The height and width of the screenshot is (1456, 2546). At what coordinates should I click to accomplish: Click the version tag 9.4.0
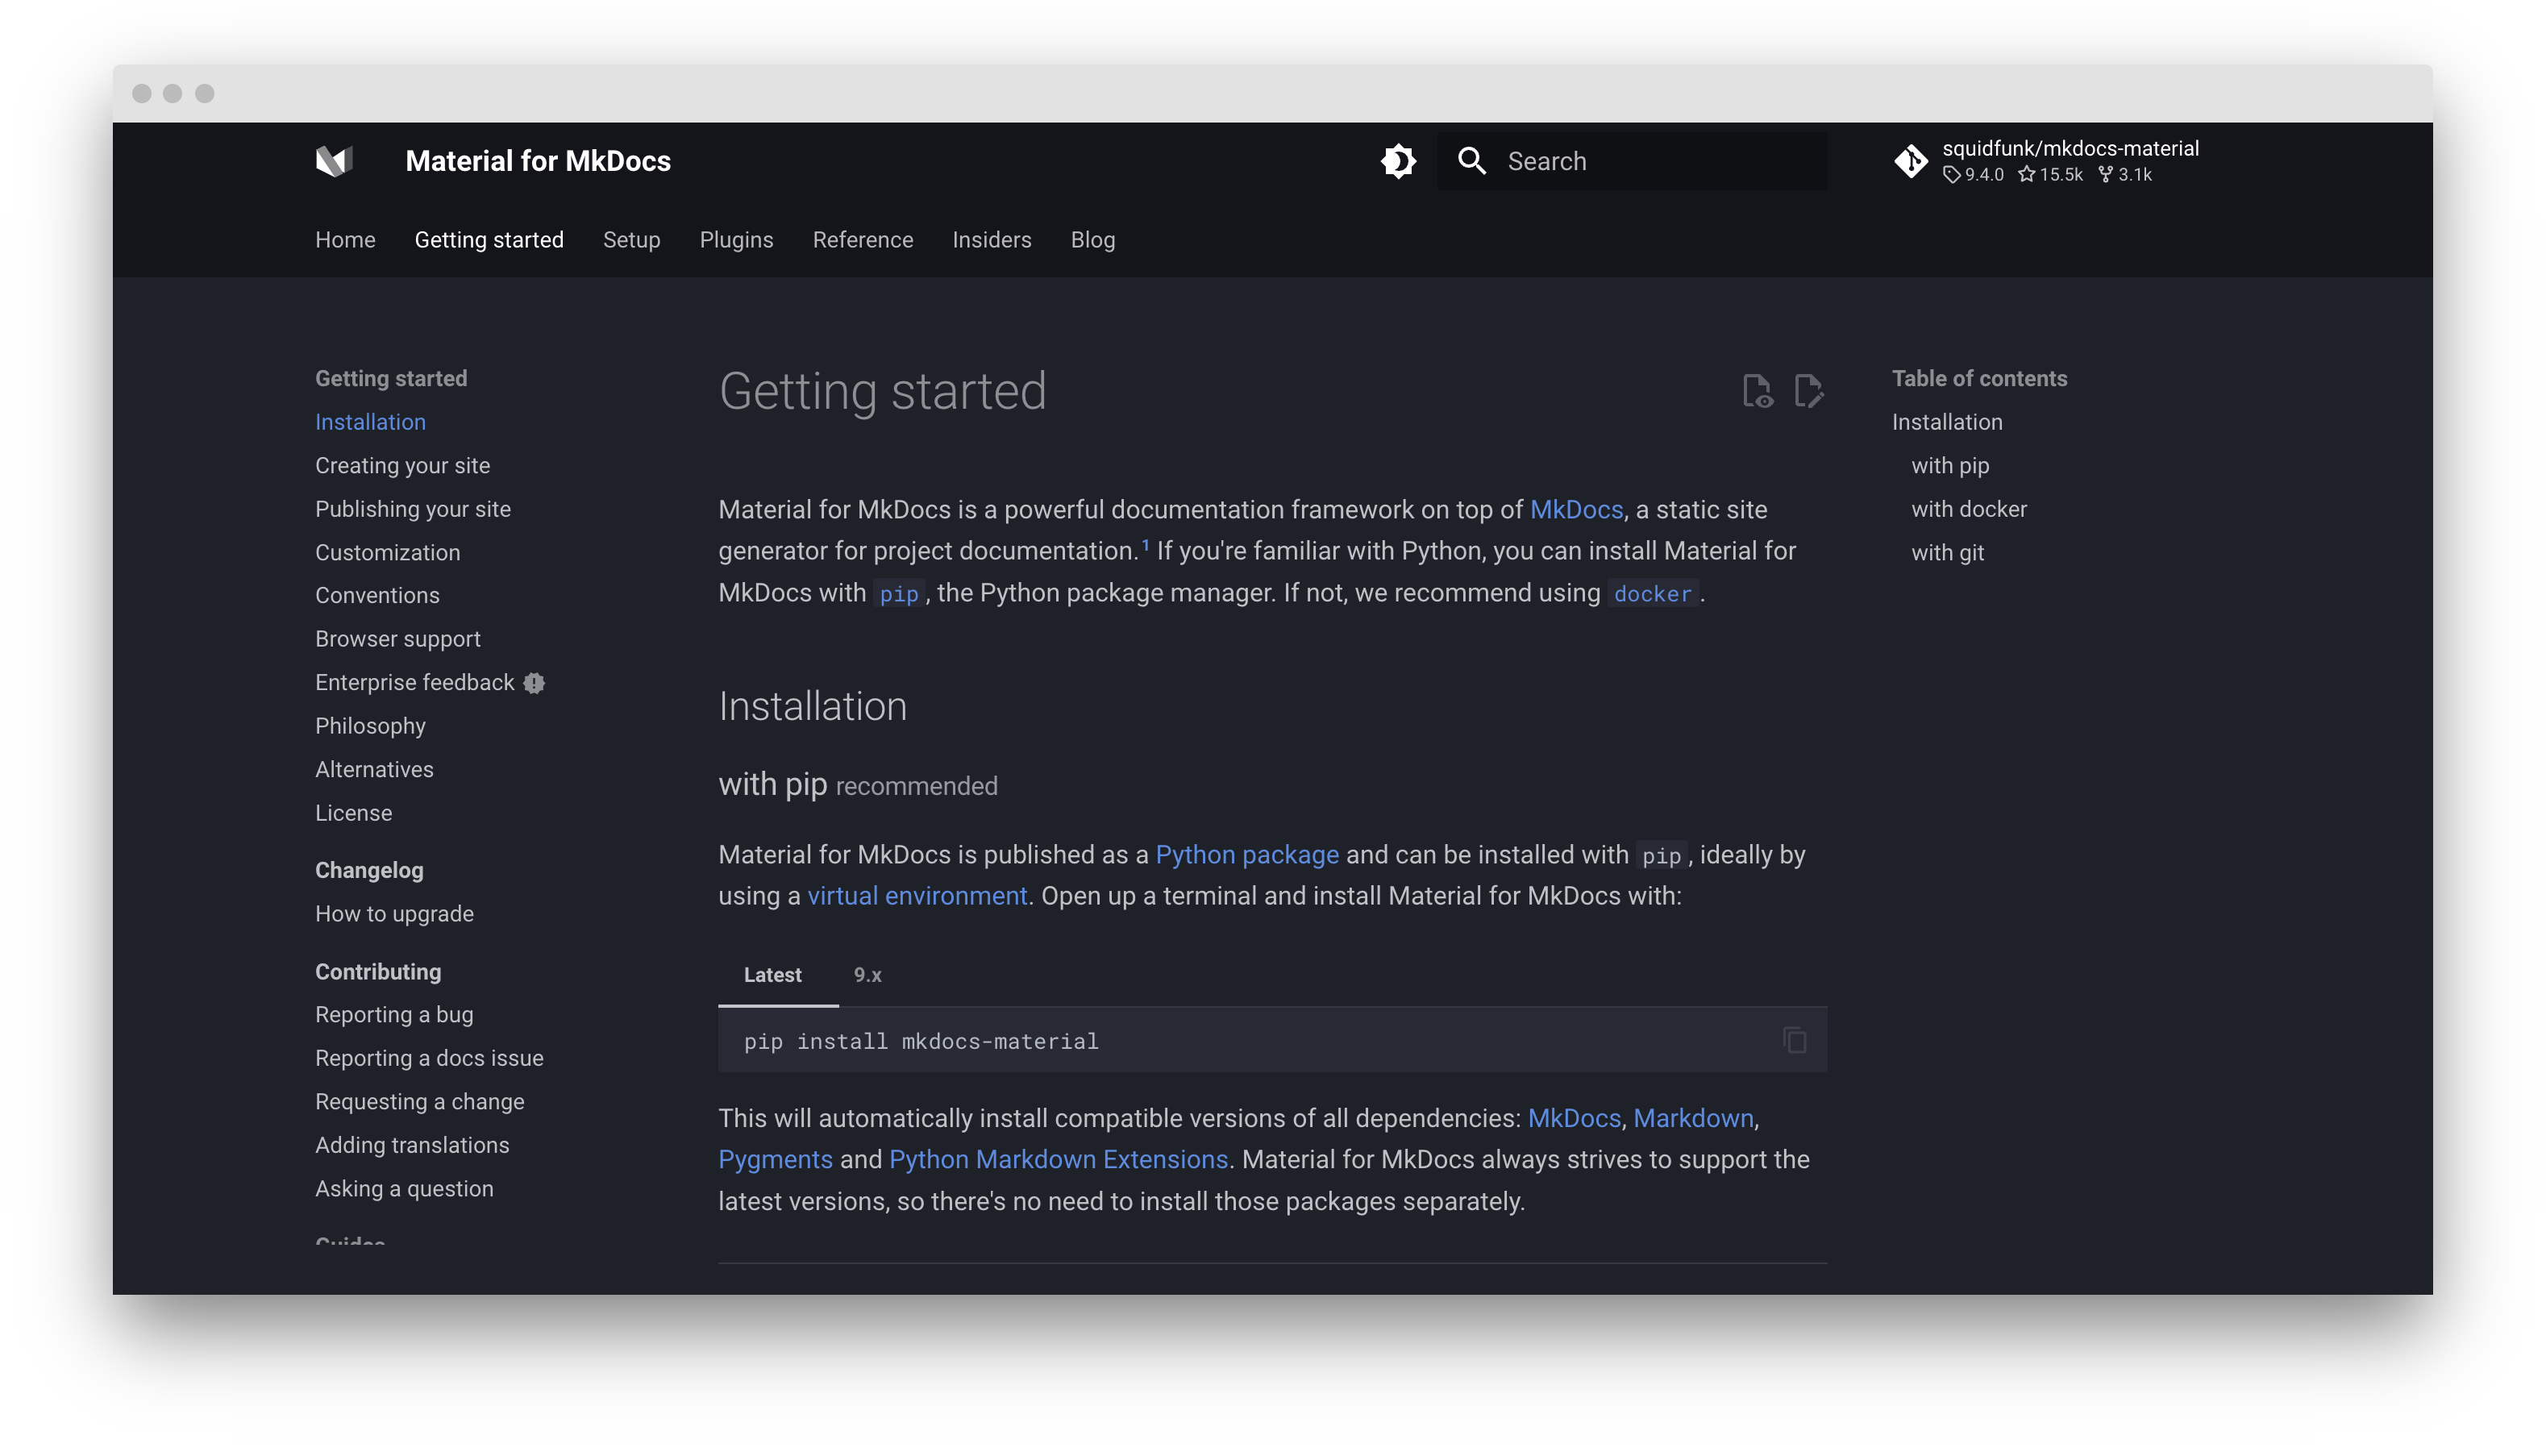[1973, 174]
